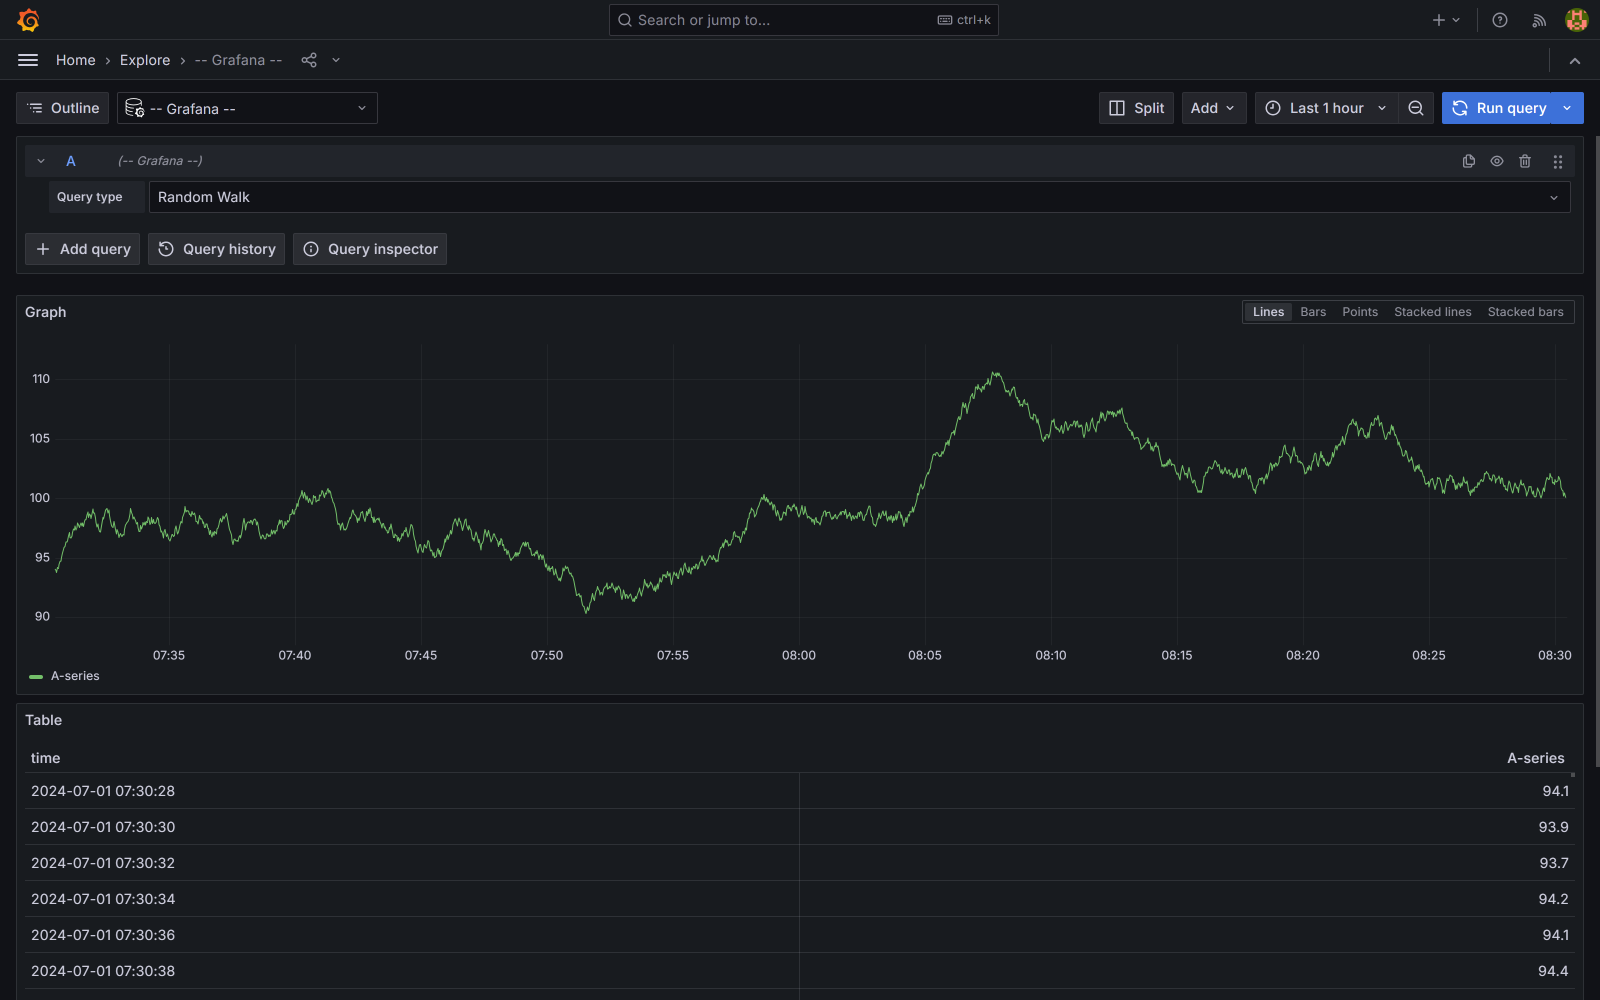Open the user profile avatar
This screenshot has height=1000, width=1600.
pos(1577,20)
